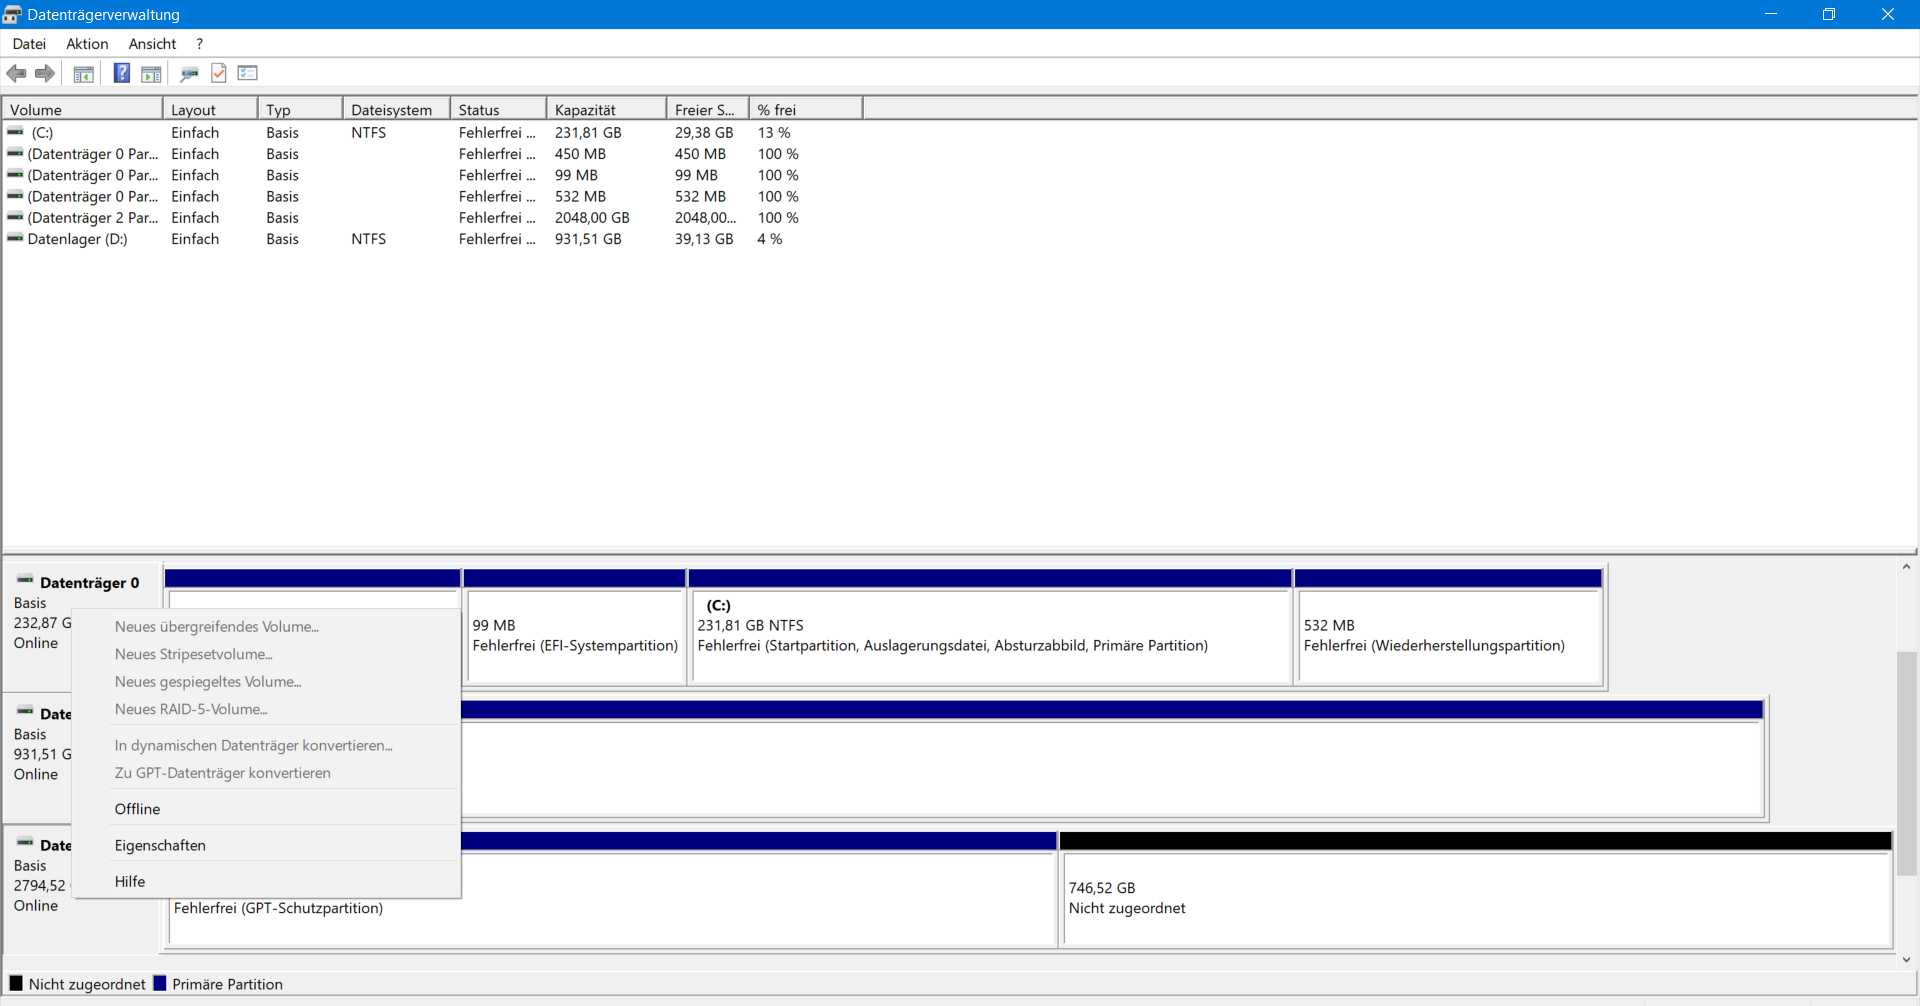Sort by the Dateisystem column header

(396, 110)
